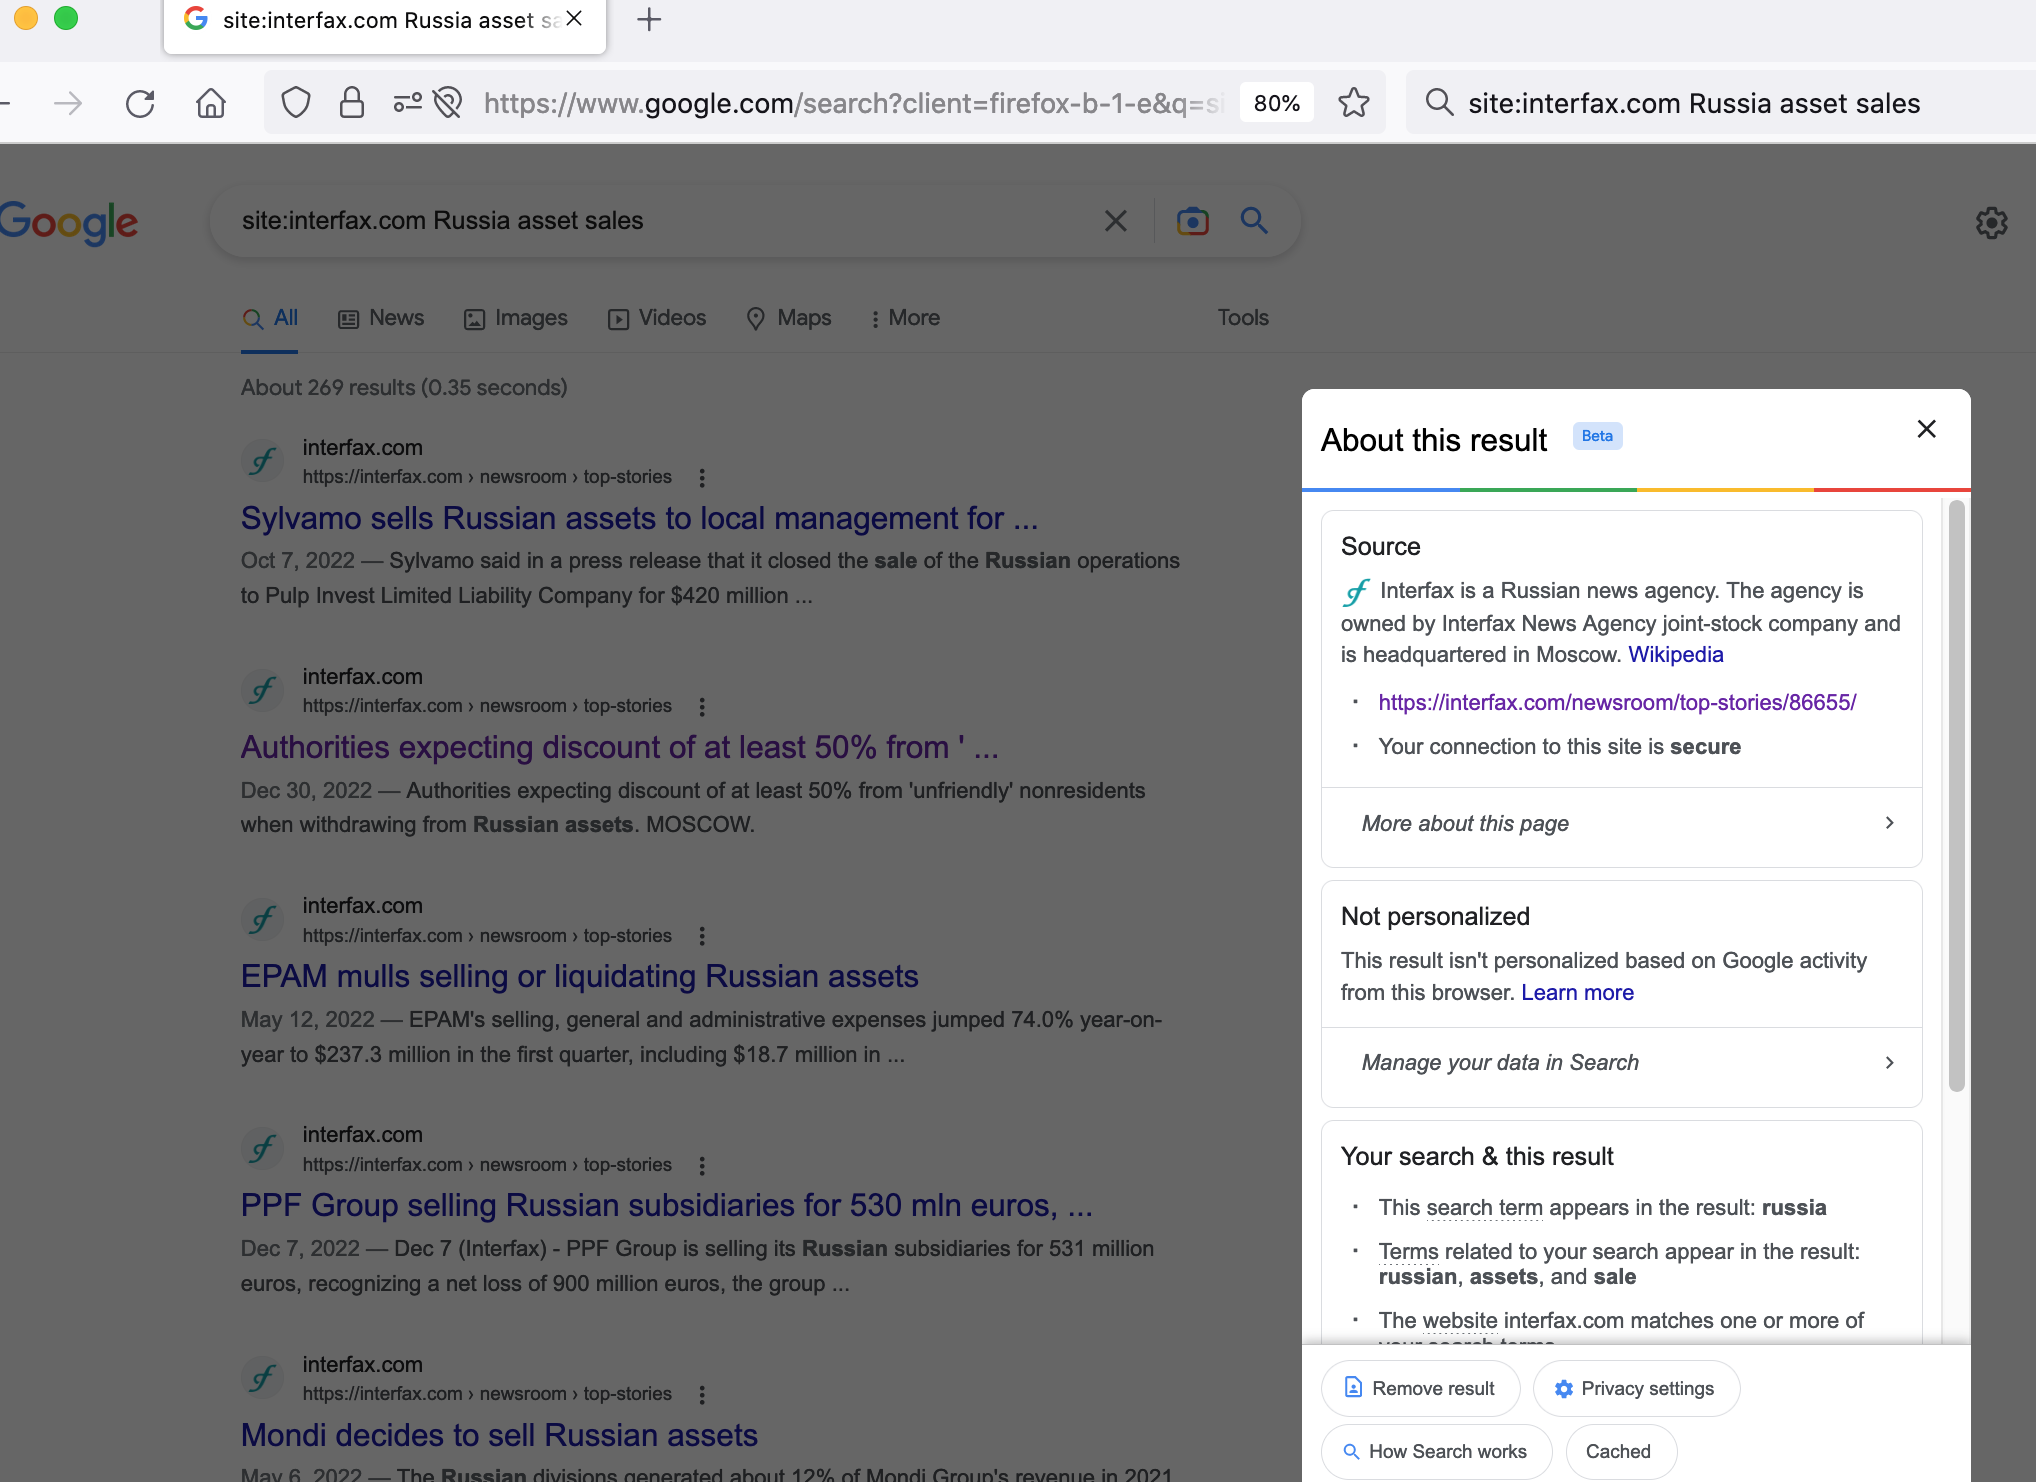Open three-dot menu for Sylvamo result

pos(702,478)
